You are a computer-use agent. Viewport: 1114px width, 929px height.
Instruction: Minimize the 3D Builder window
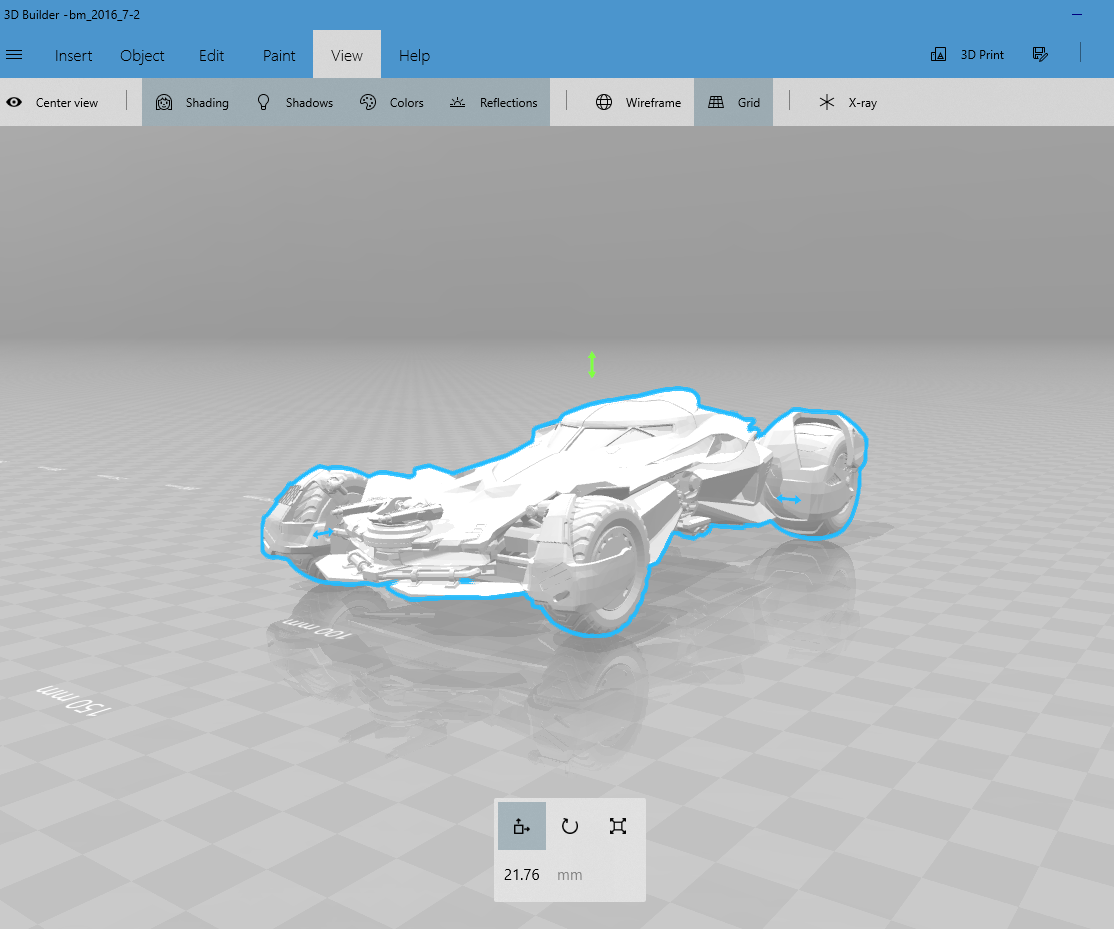[1077, 14]
